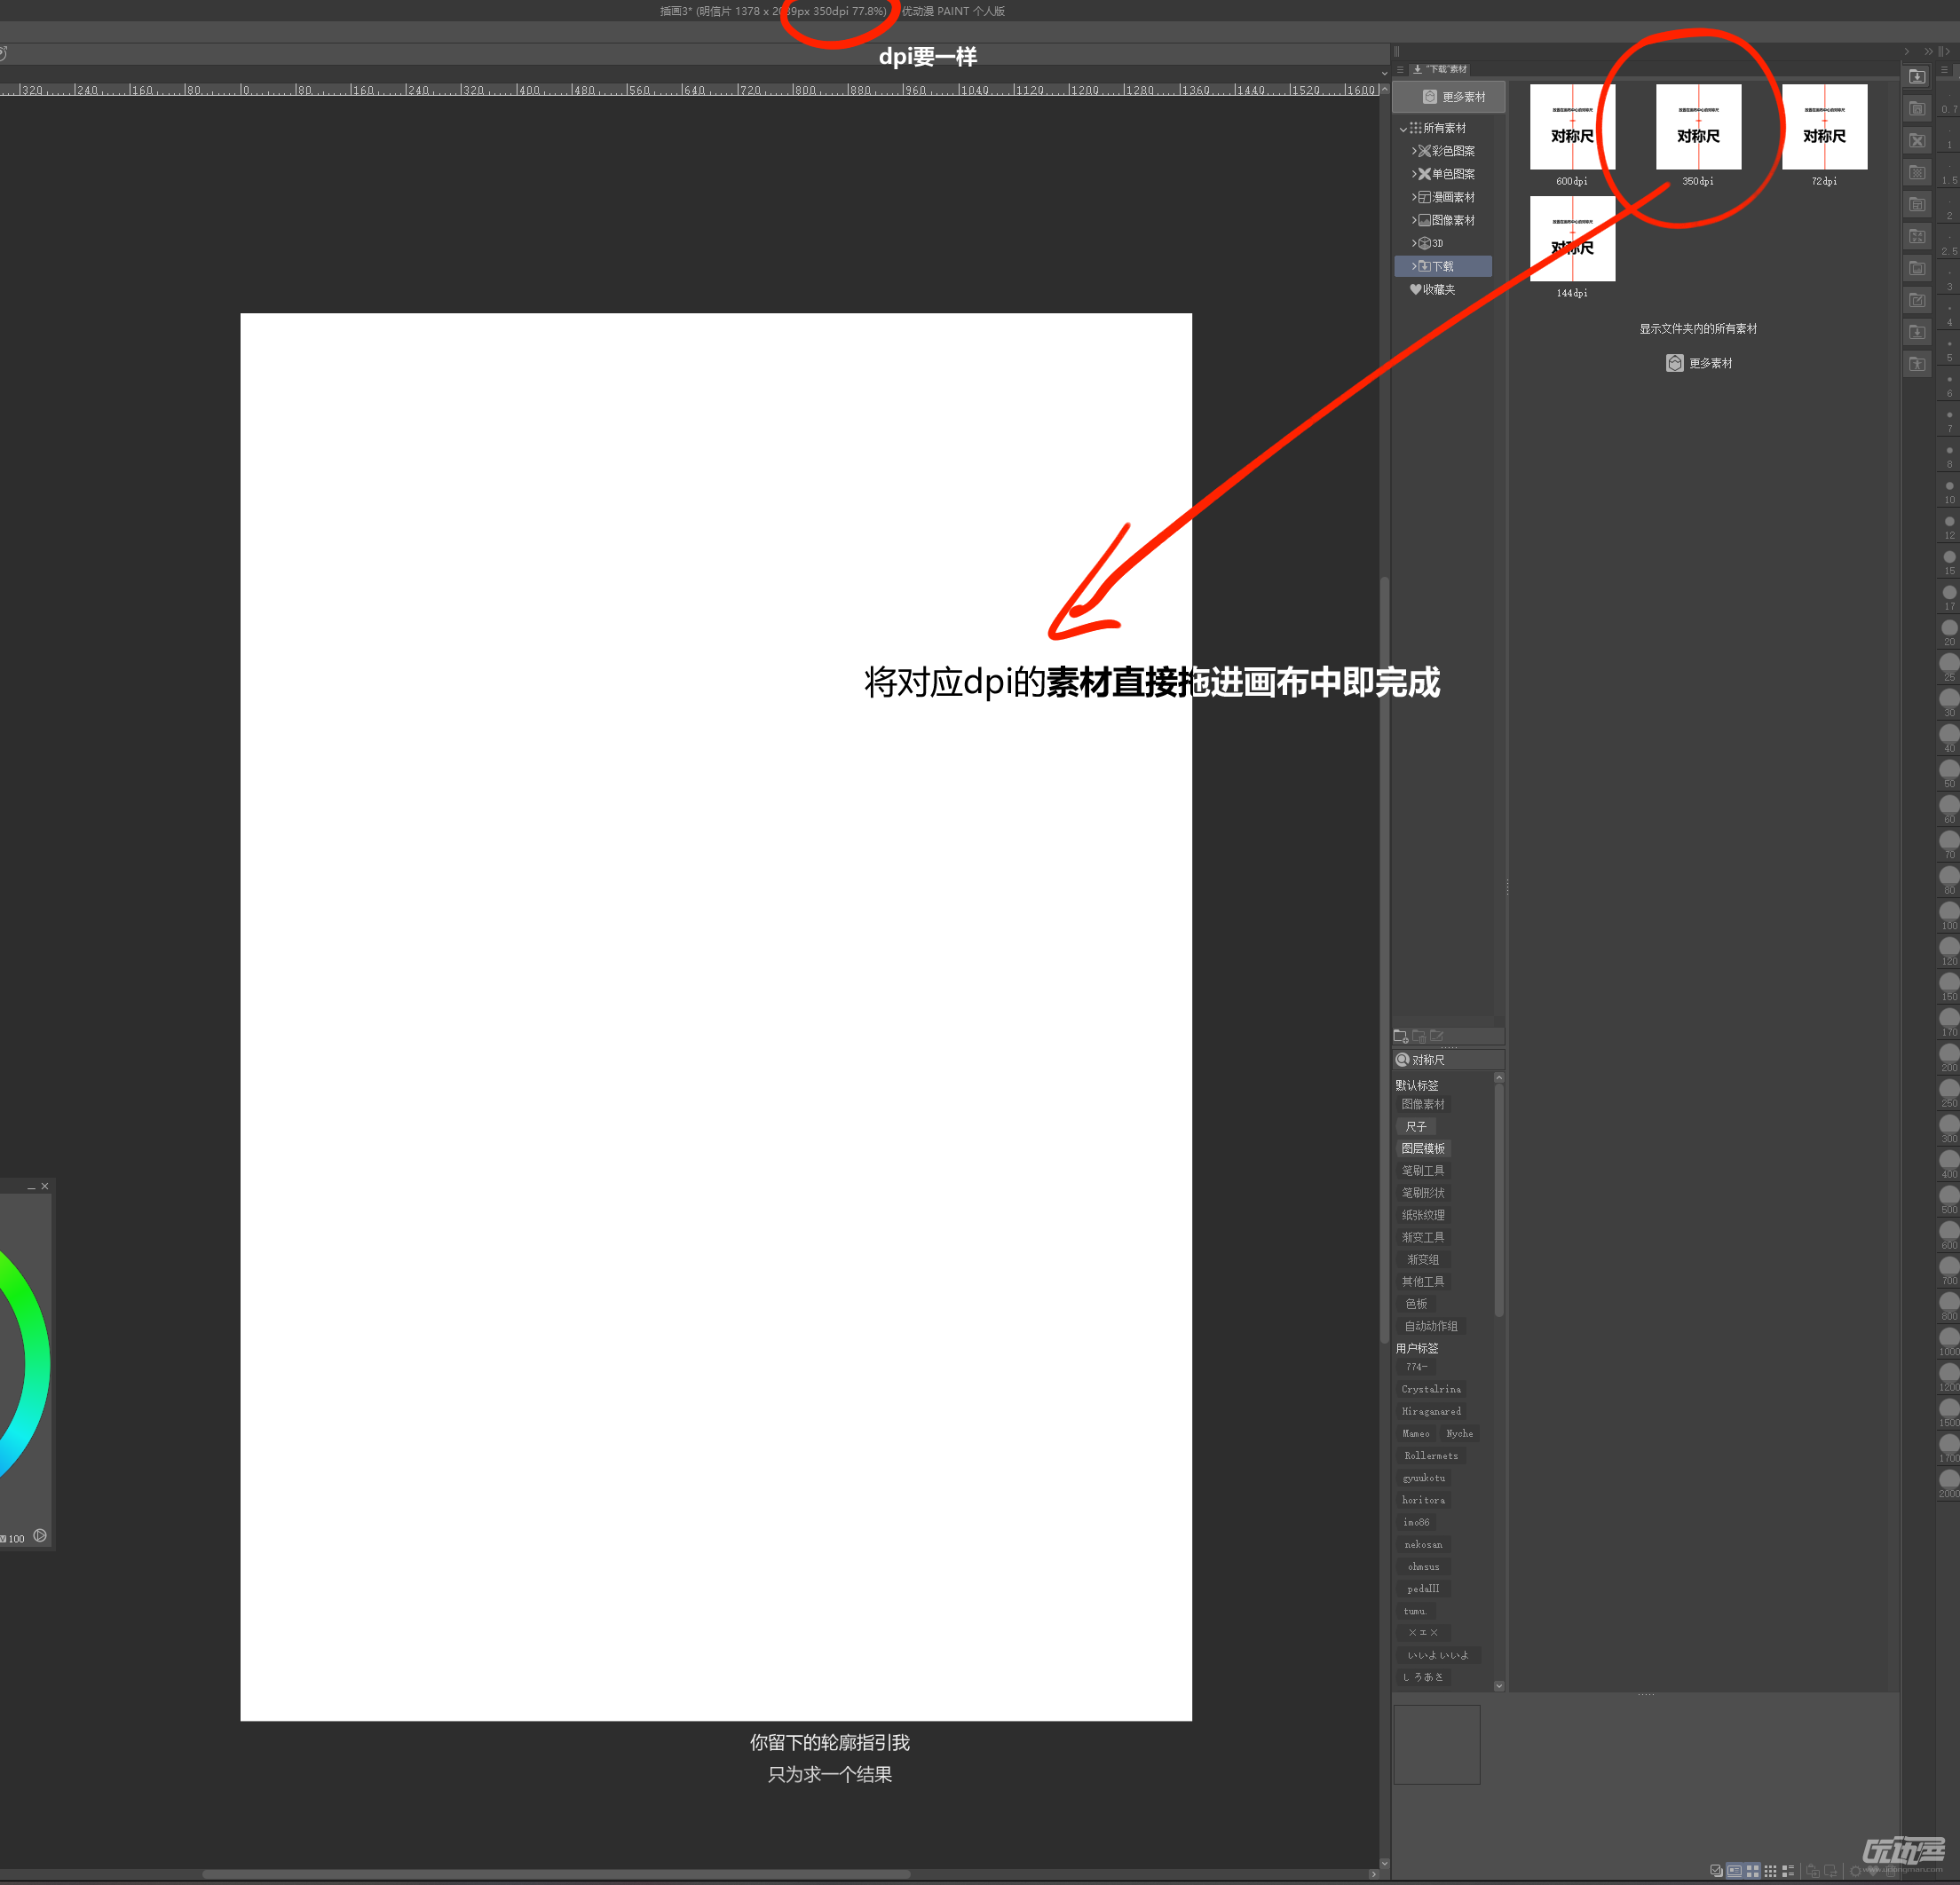Open the material palette hamburger menu

point(1400,70)
